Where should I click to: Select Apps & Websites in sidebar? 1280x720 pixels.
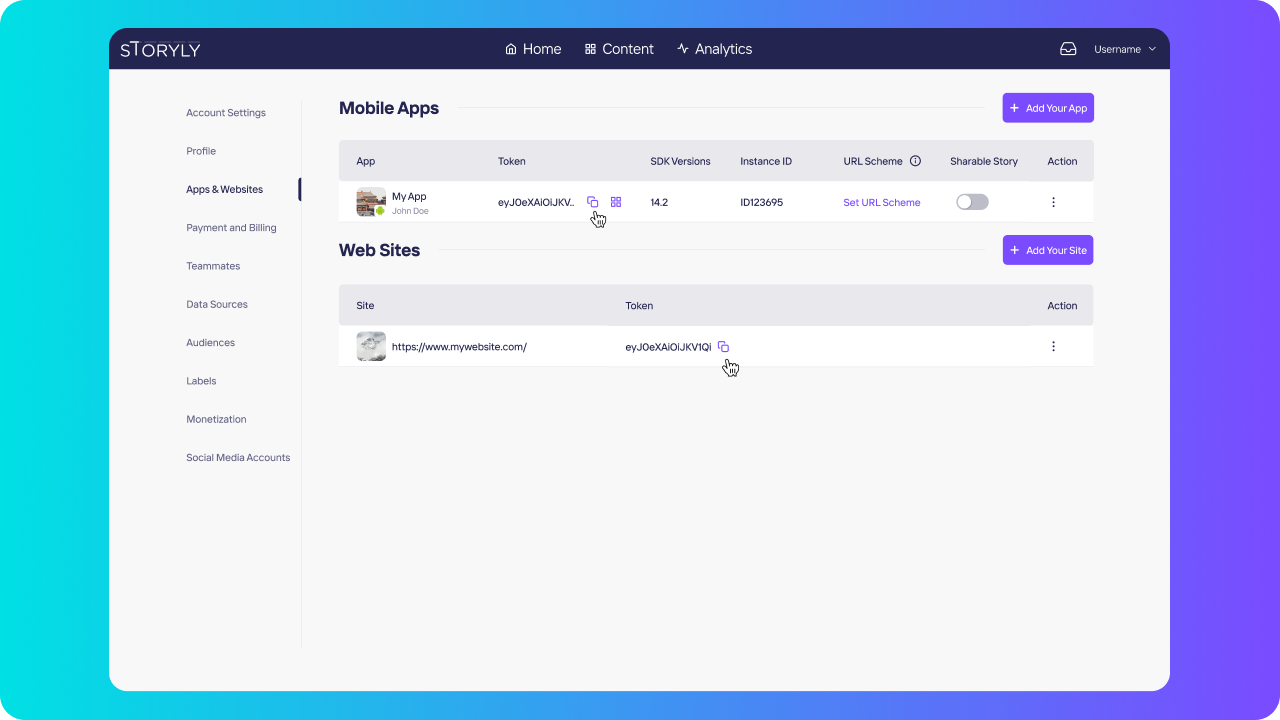(x=225, y=189)
